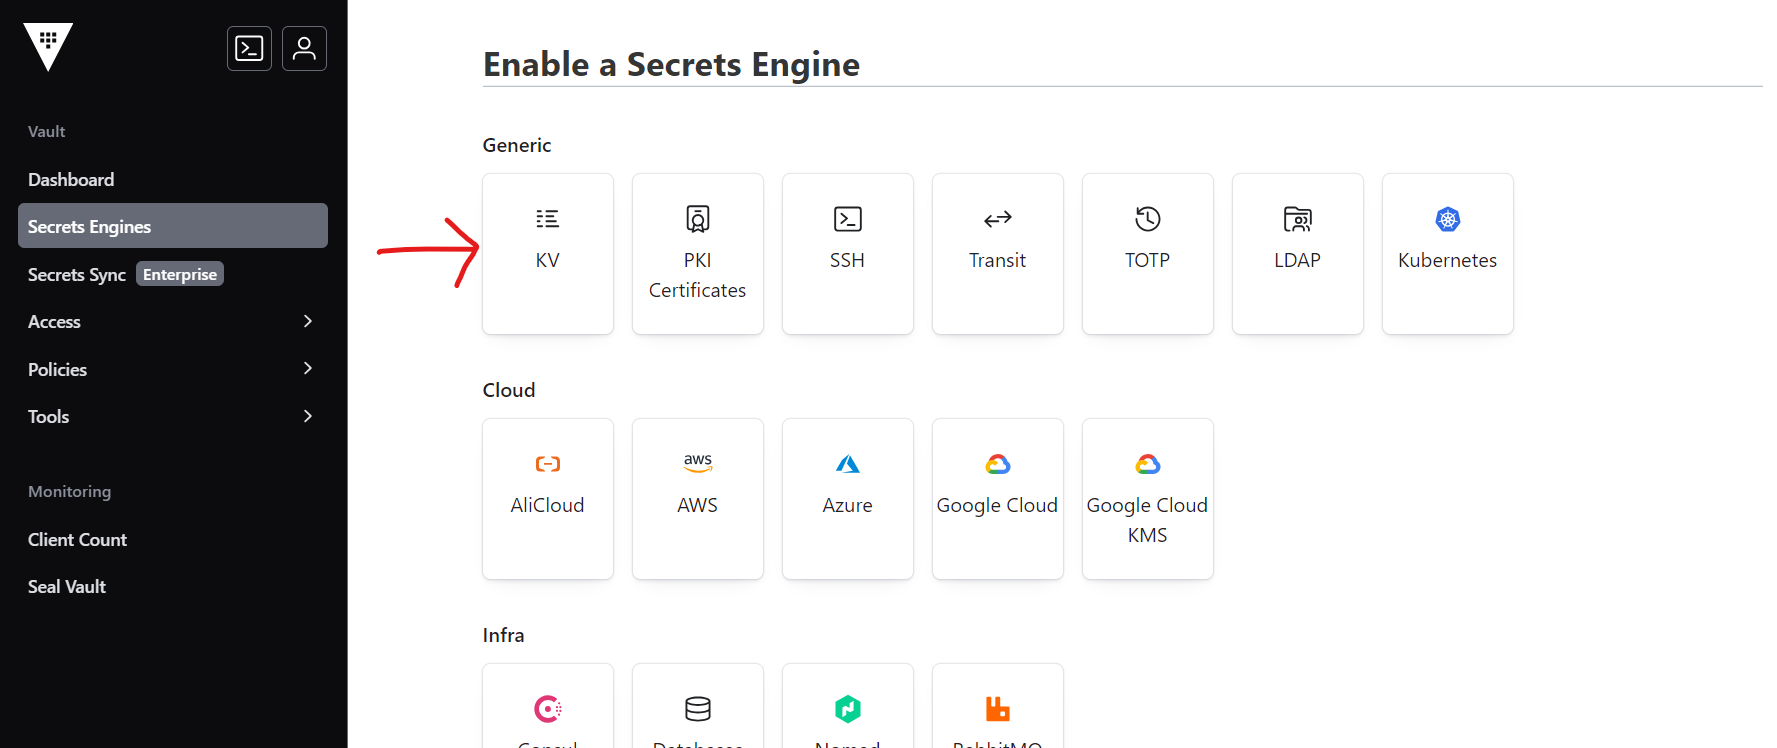Open the user account menu
The width and height of the screenshot is (1777, 748).
click(304, 48)
